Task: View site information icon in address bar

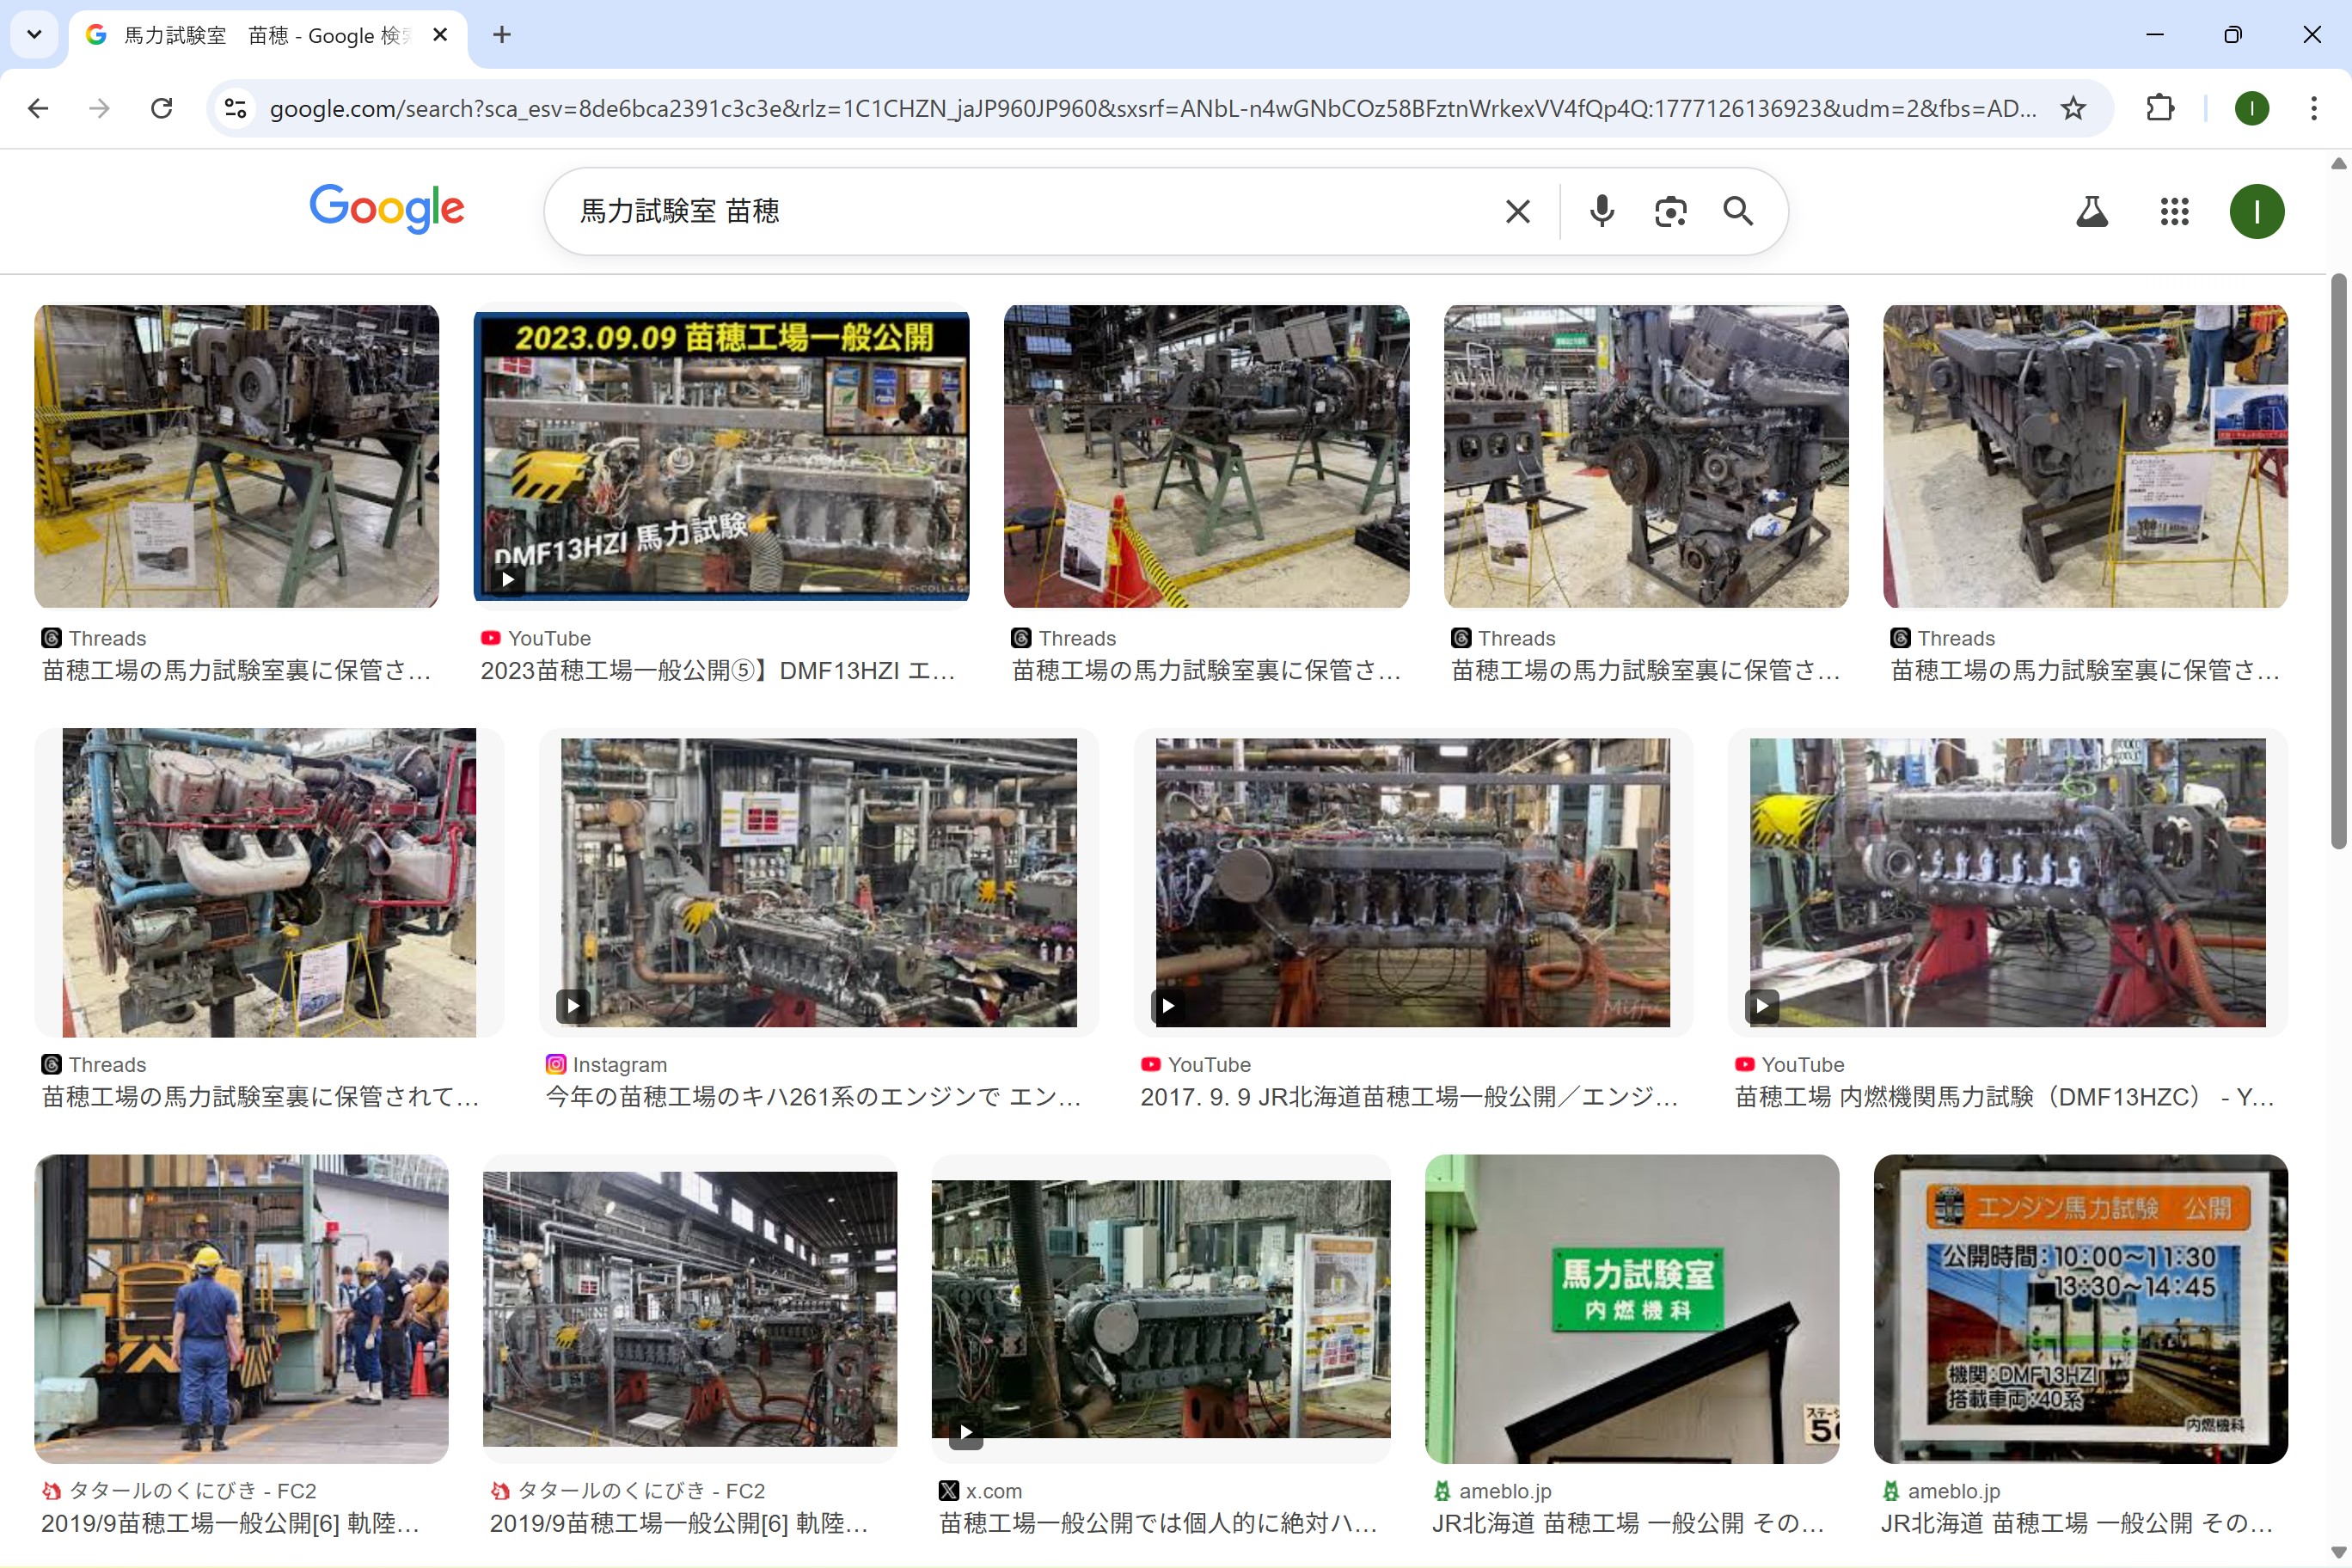Action: point(235,108)
